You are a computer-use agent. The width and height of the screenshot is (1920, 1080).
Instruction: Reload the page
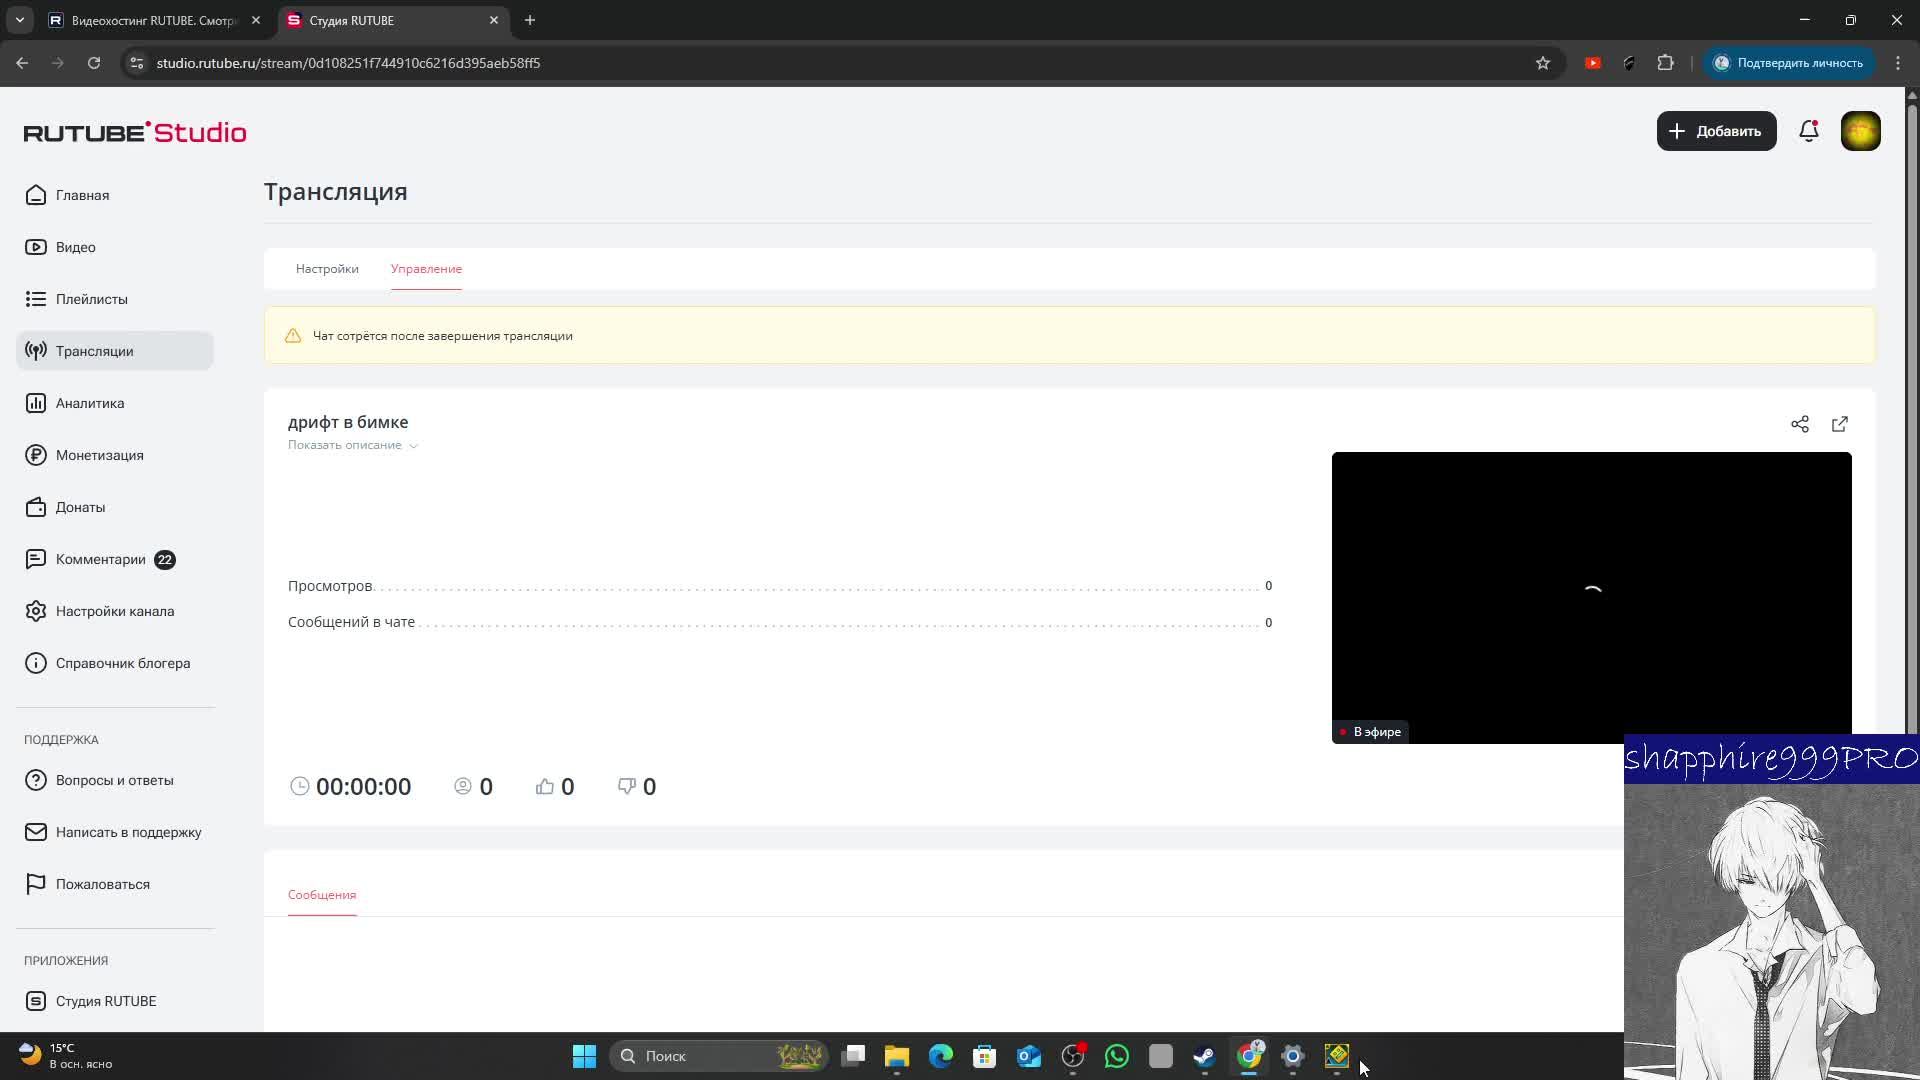94,63
